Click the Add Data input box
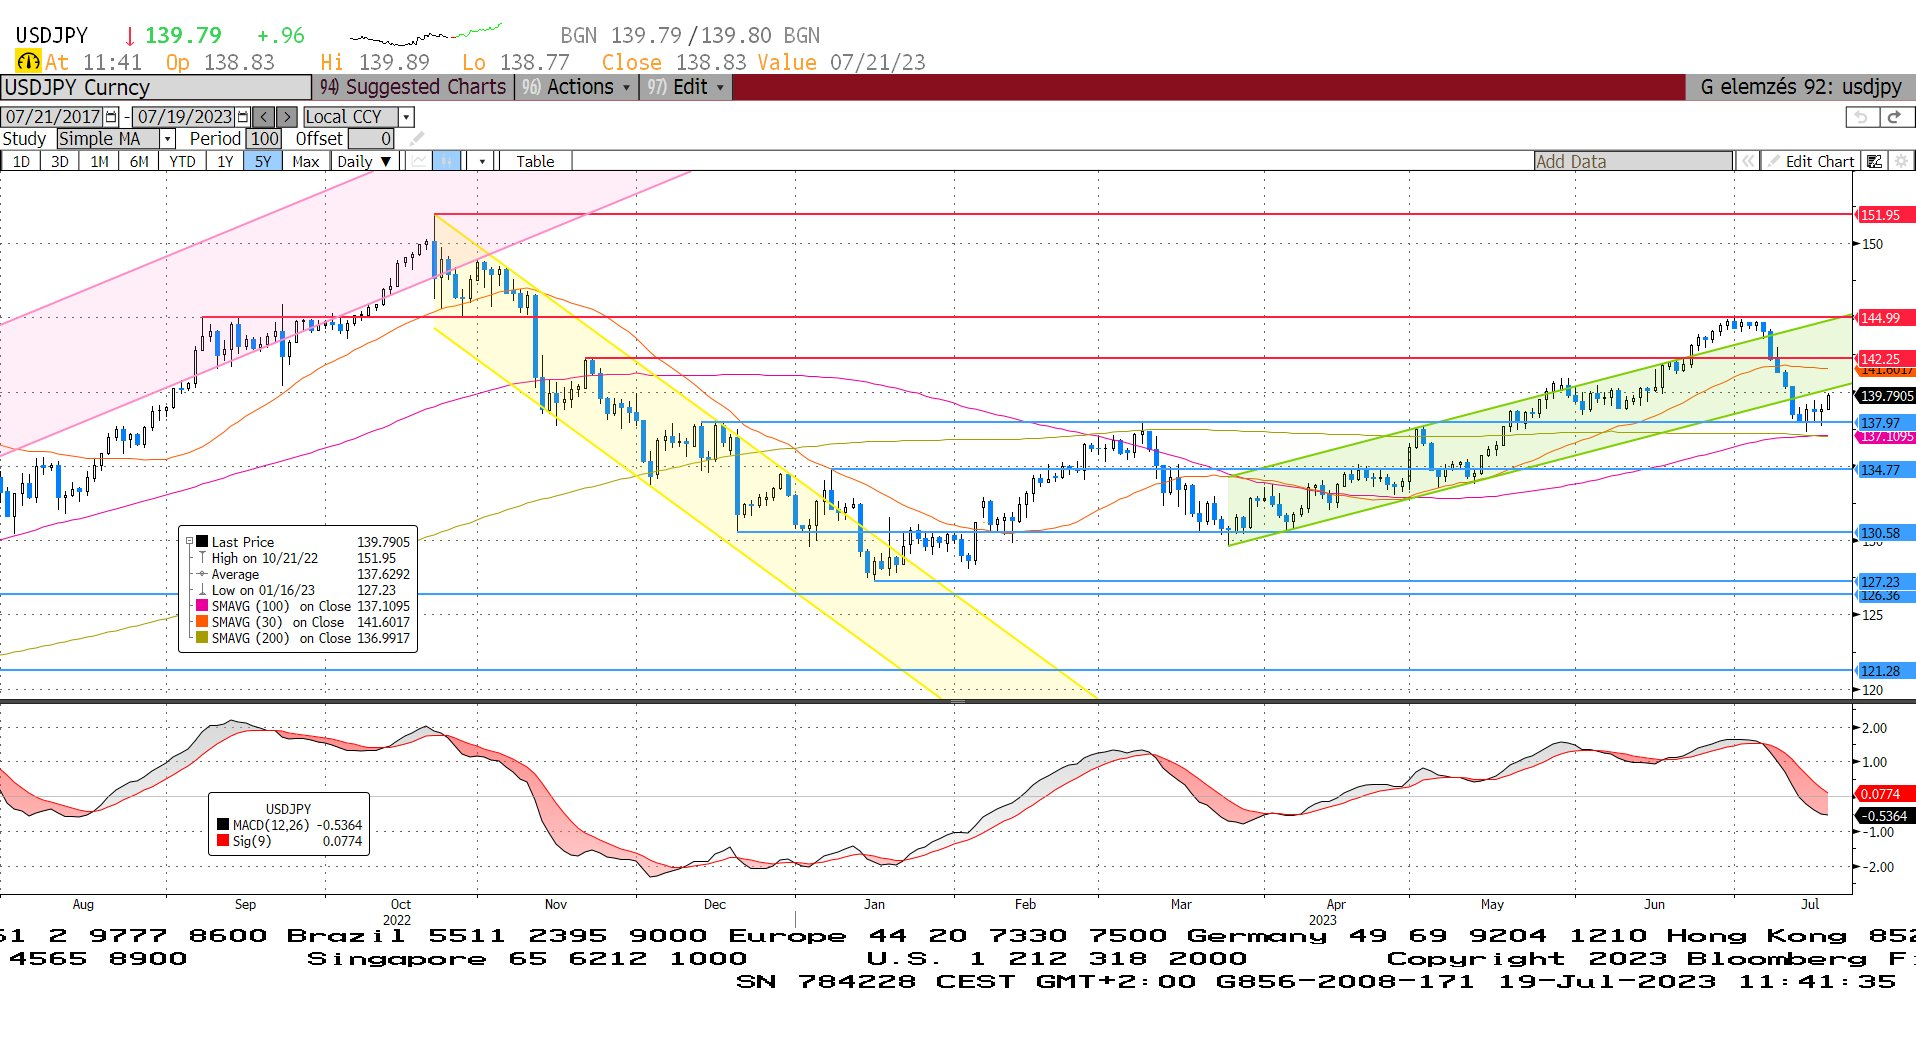The image size is (1916, 1037). coord(1633,161)
